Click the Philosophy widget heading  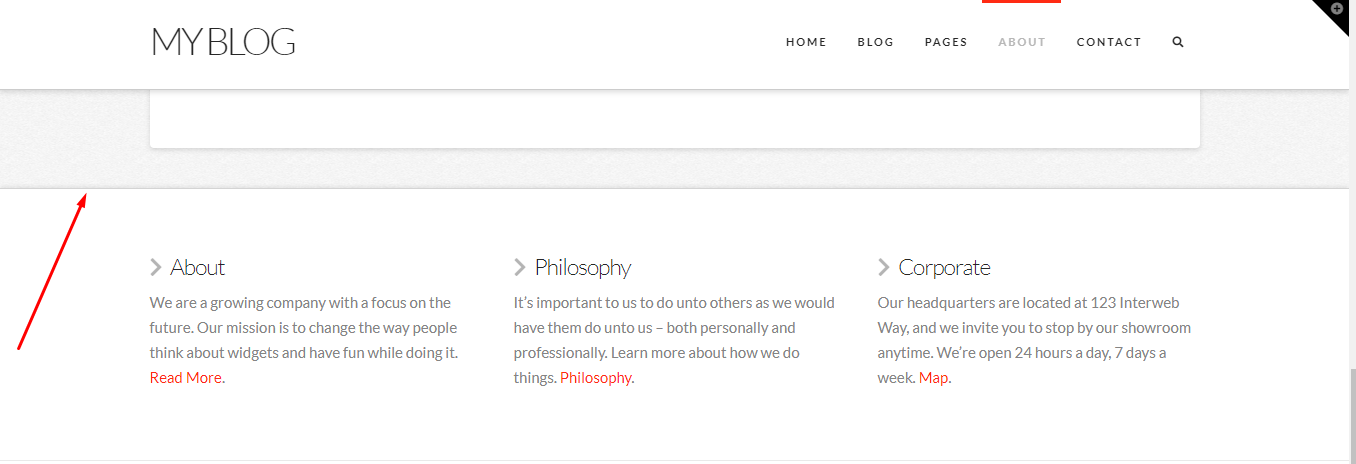click(x=583, y=268)
